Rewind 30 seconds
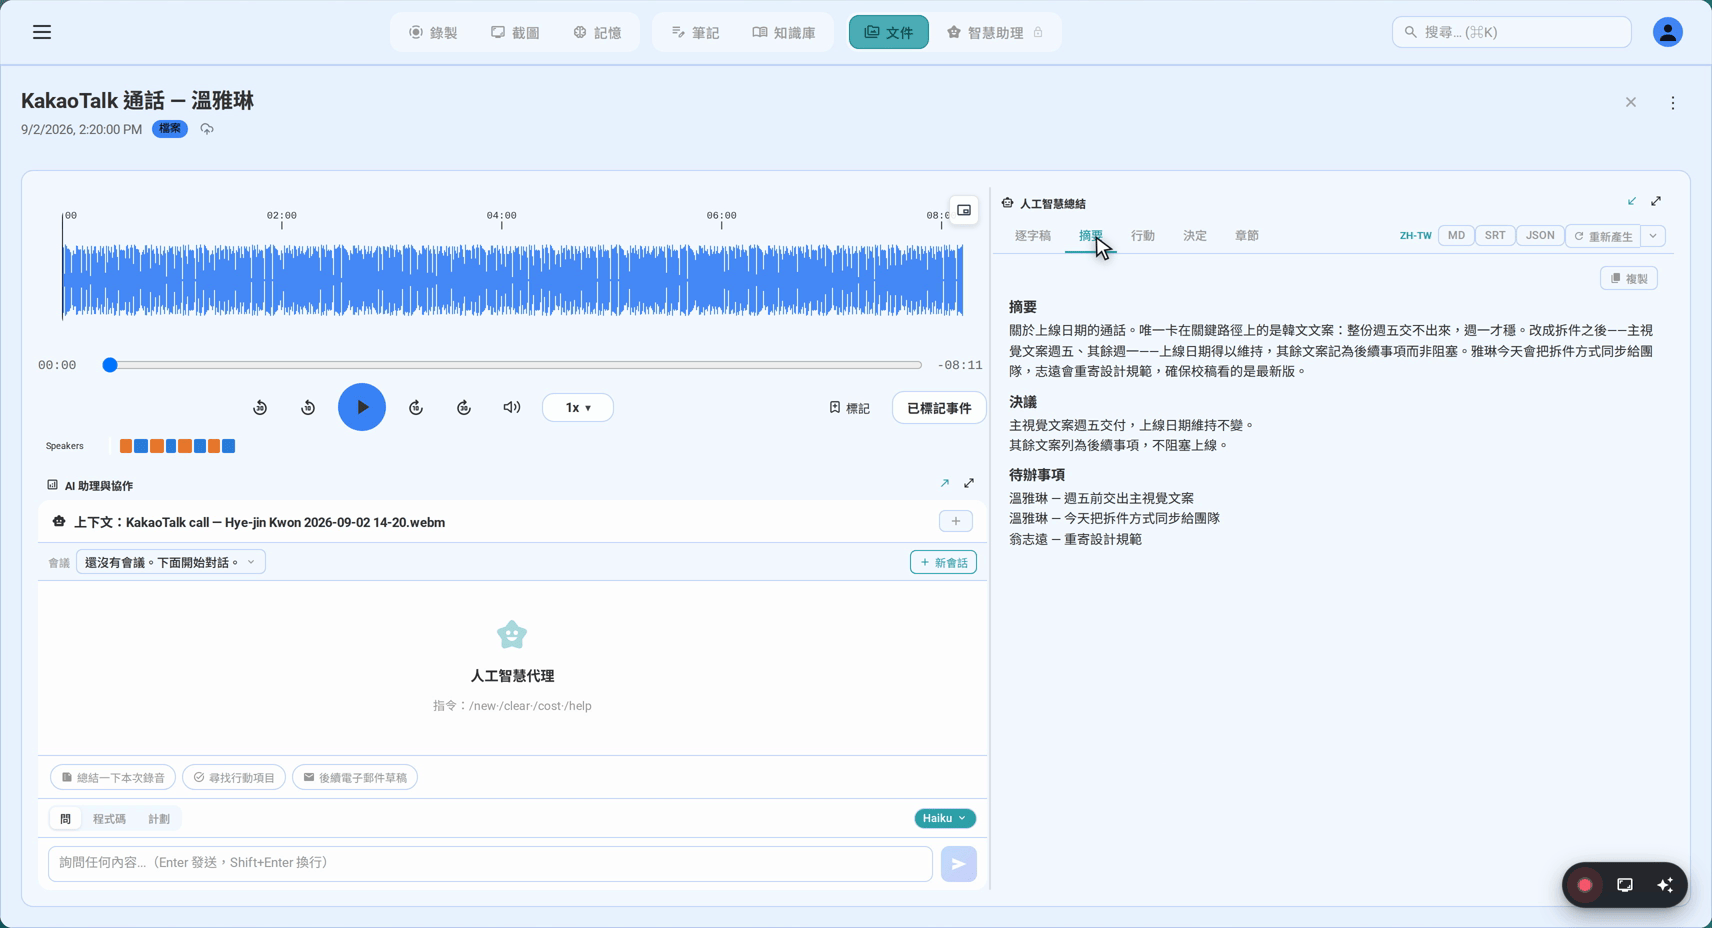The height and width of the screenshot is (928, 1712). pos(260,407)
